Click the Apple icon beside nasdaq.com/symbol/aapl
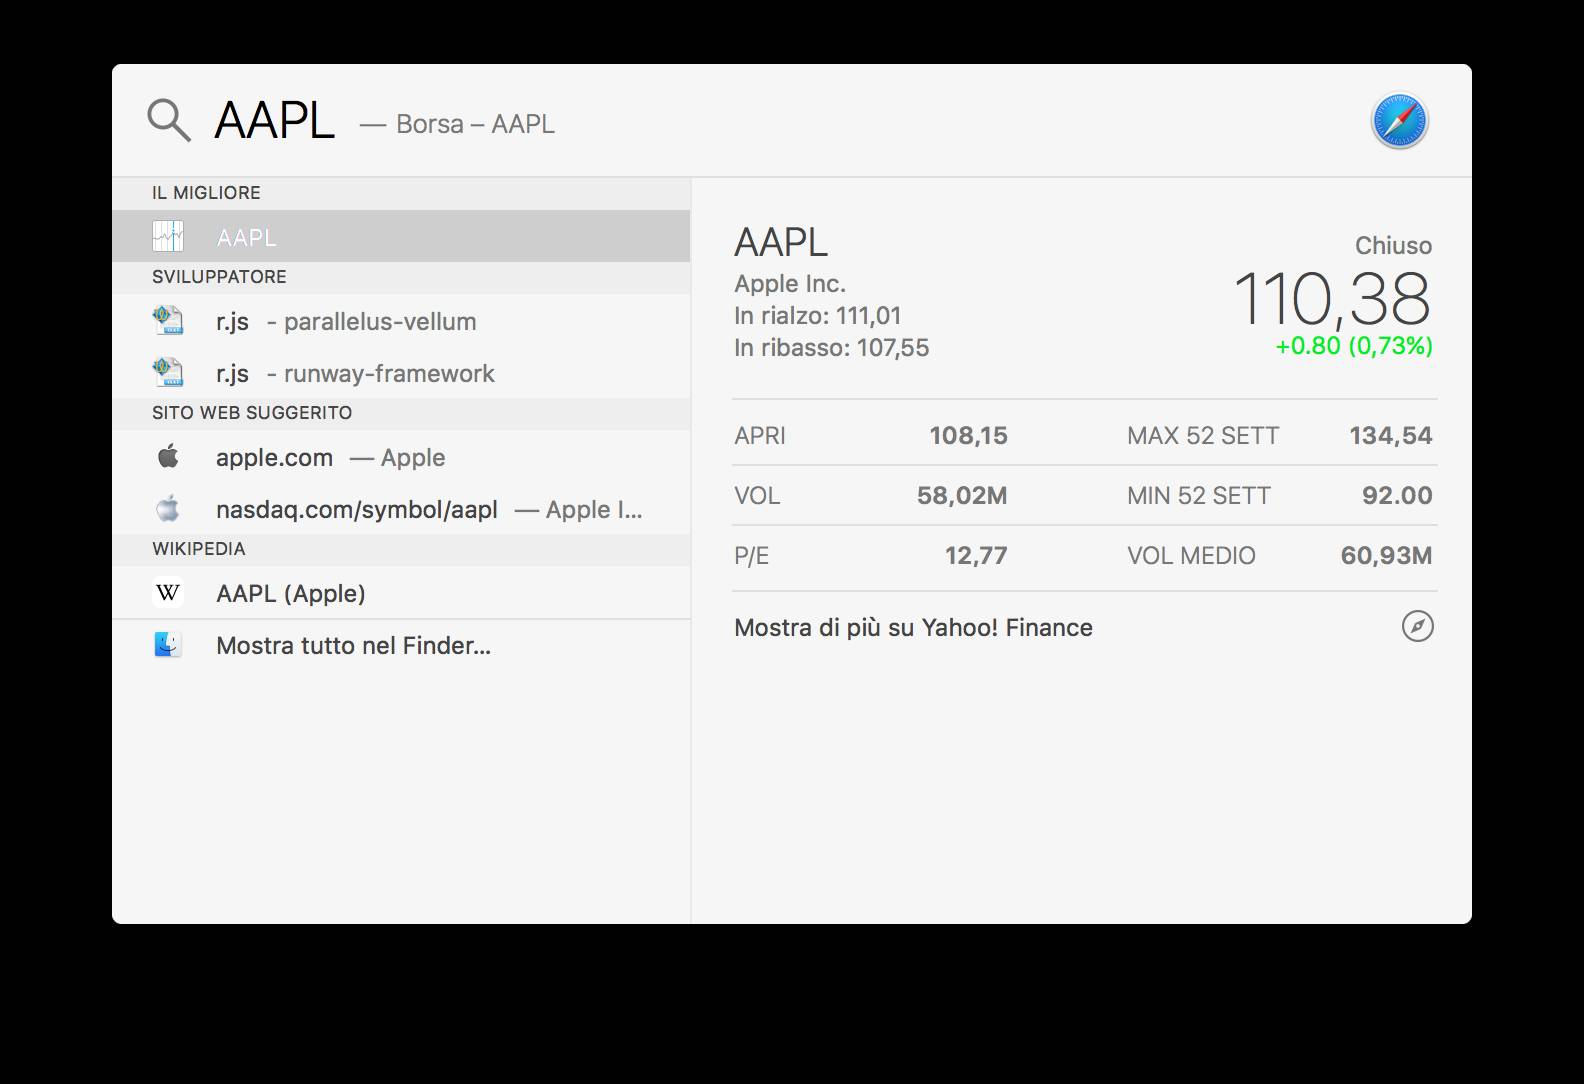The height and width of the screenshot is (1084, 1584). 168,509
